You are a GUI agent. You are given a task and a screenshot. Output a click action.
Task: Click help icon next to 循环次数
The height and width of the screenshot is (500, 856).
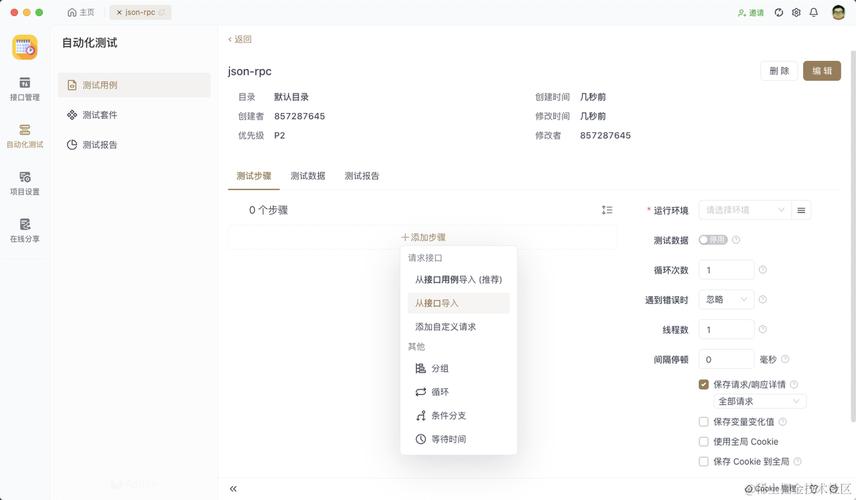click(763, 270)
